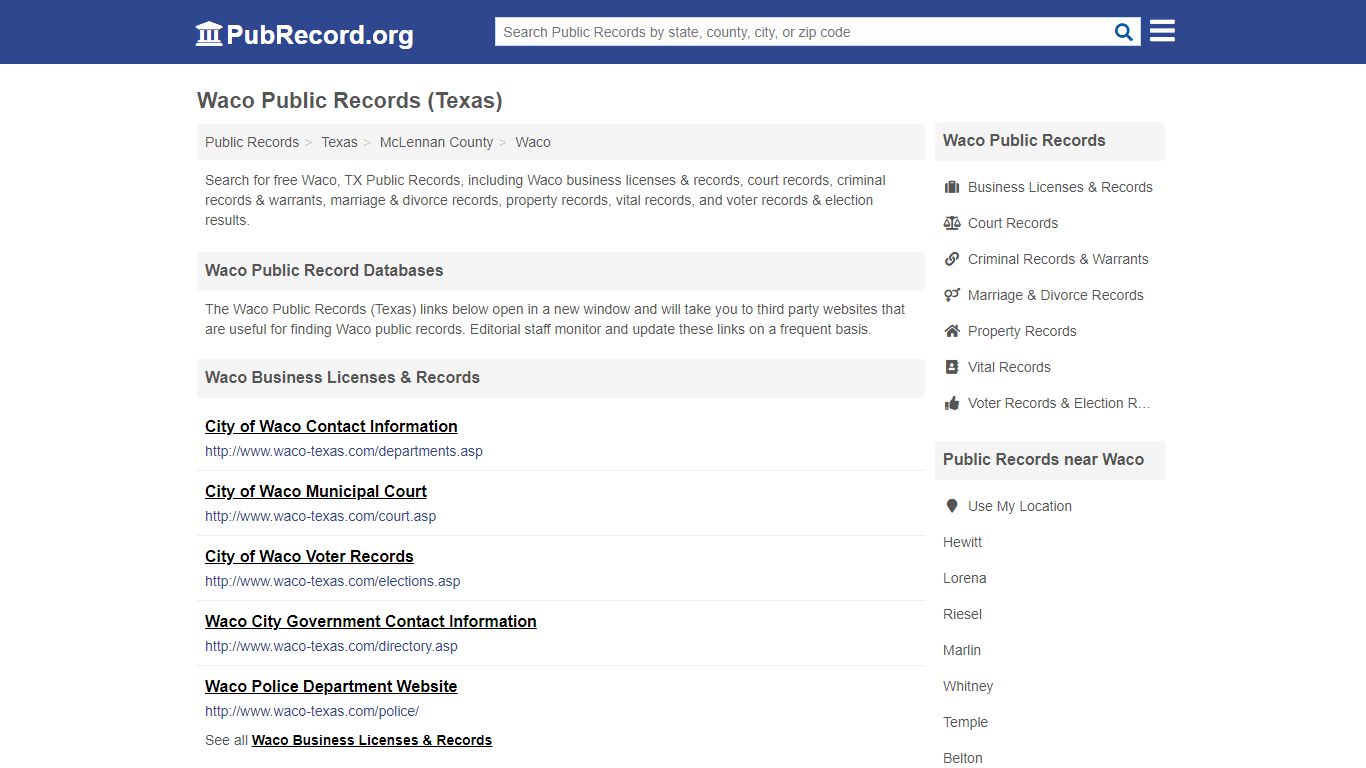1366x768 pixels.
Task: Go to Texas breadcrumb
Action: (339, 142)
